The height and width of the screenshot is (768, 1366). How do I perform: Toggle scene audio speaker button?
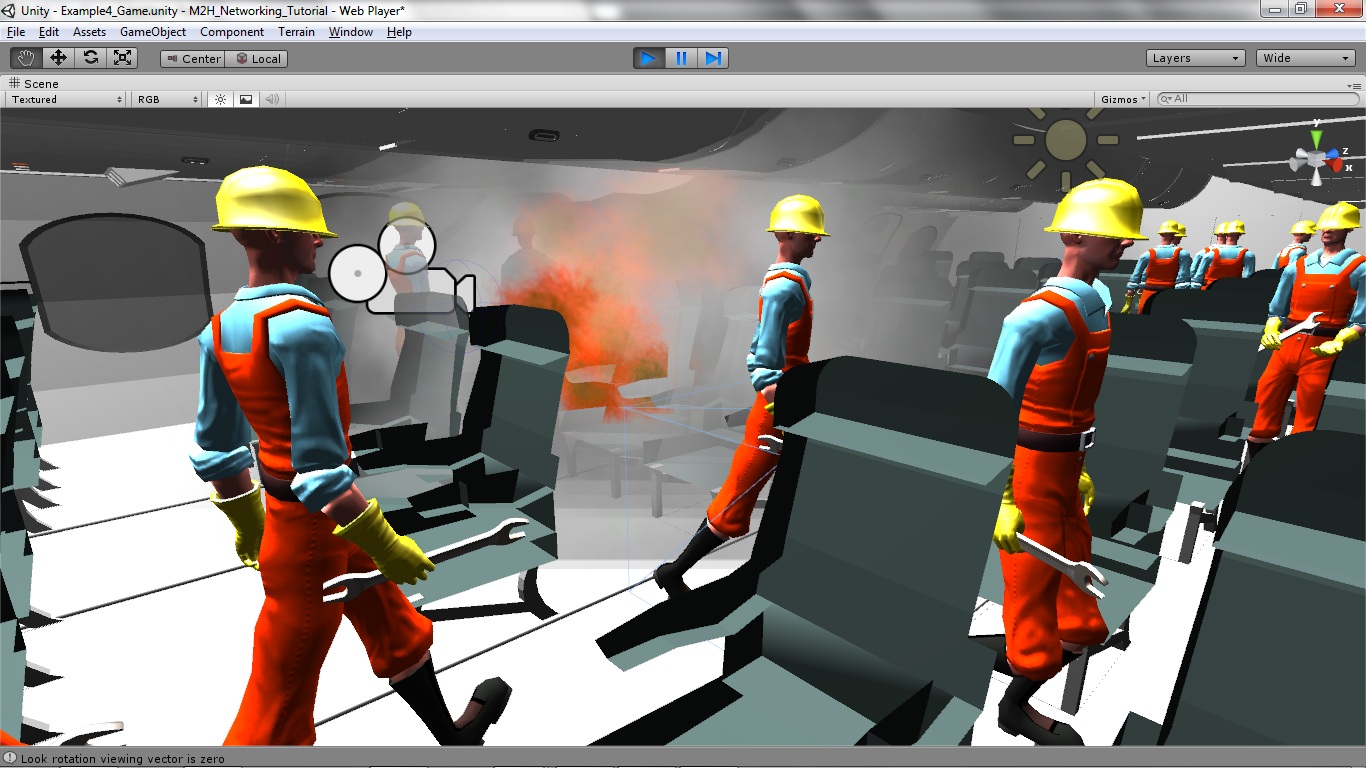pos(272,99)
